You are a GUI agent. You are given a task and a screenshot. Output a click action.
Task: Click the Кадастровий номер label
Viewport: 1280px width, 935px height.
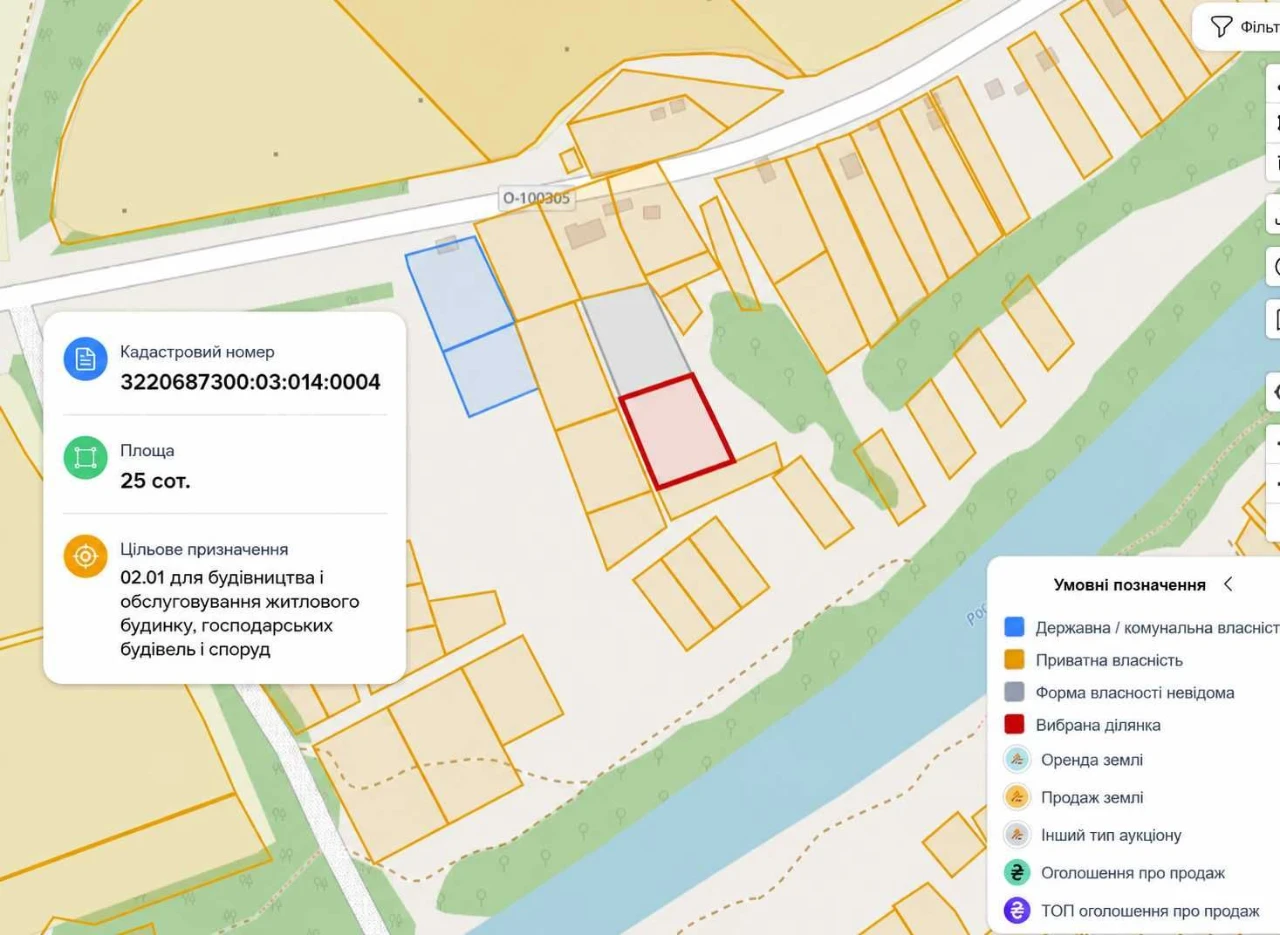(x=197, y=352)
